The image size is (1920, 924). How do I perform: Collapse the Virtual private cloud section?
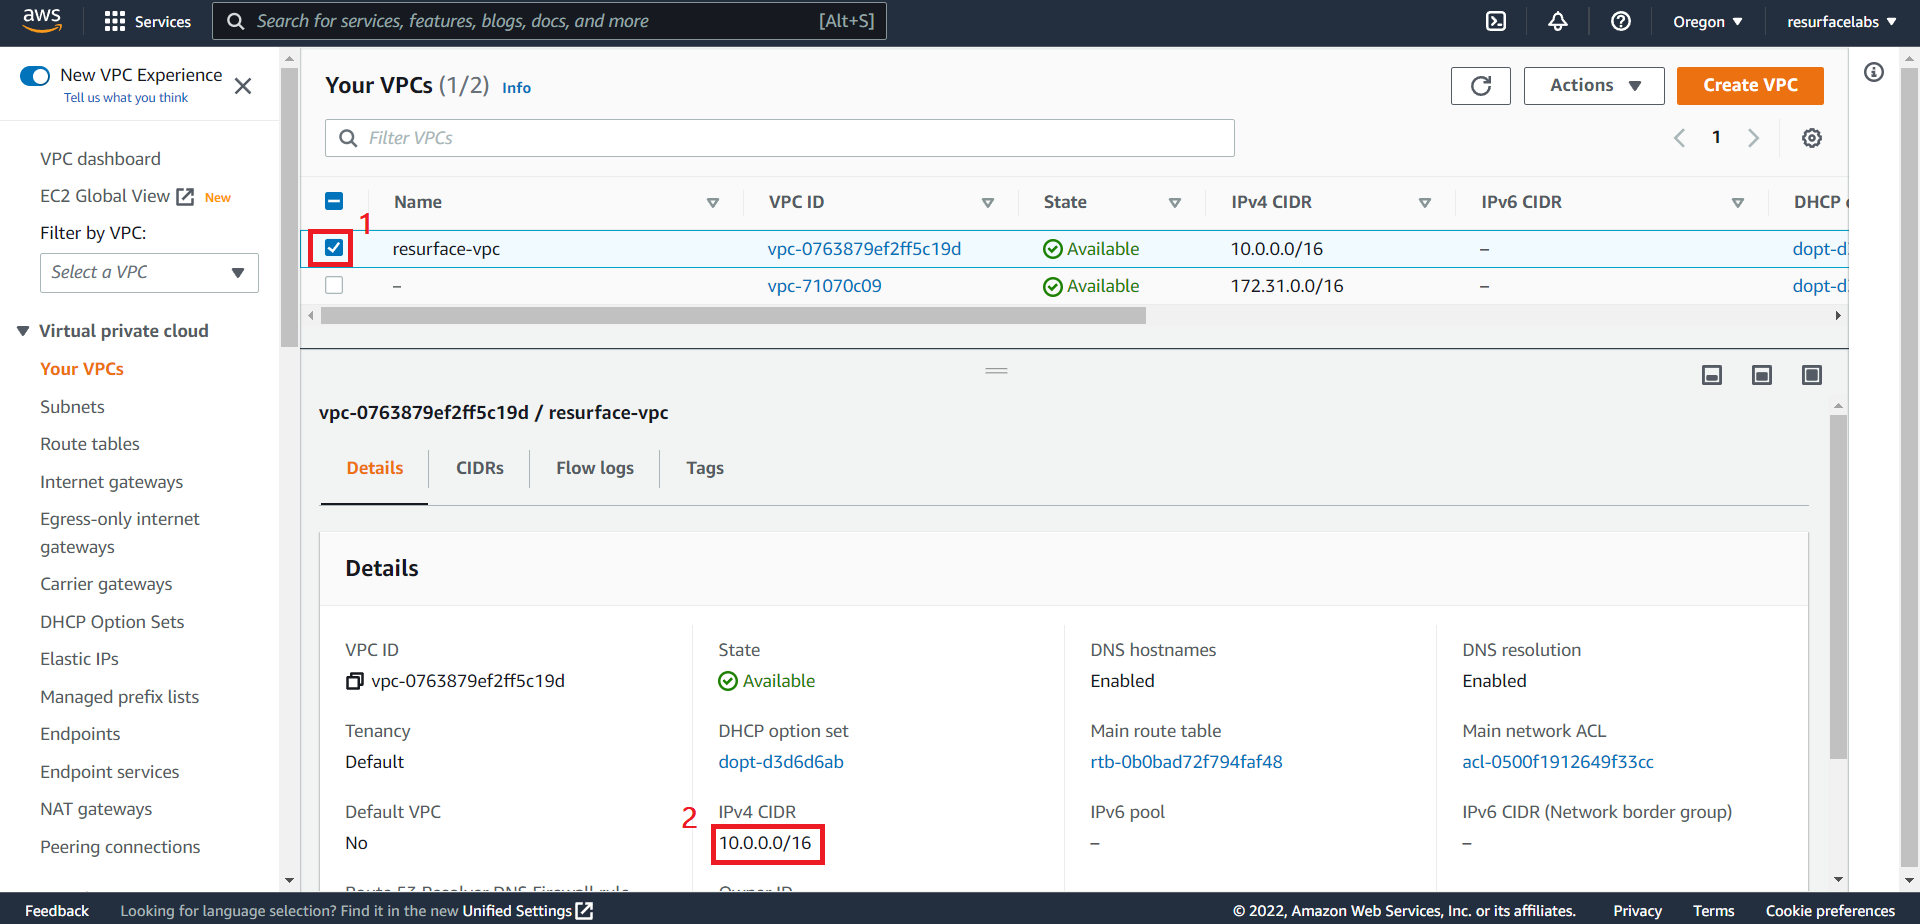[23, 331]
